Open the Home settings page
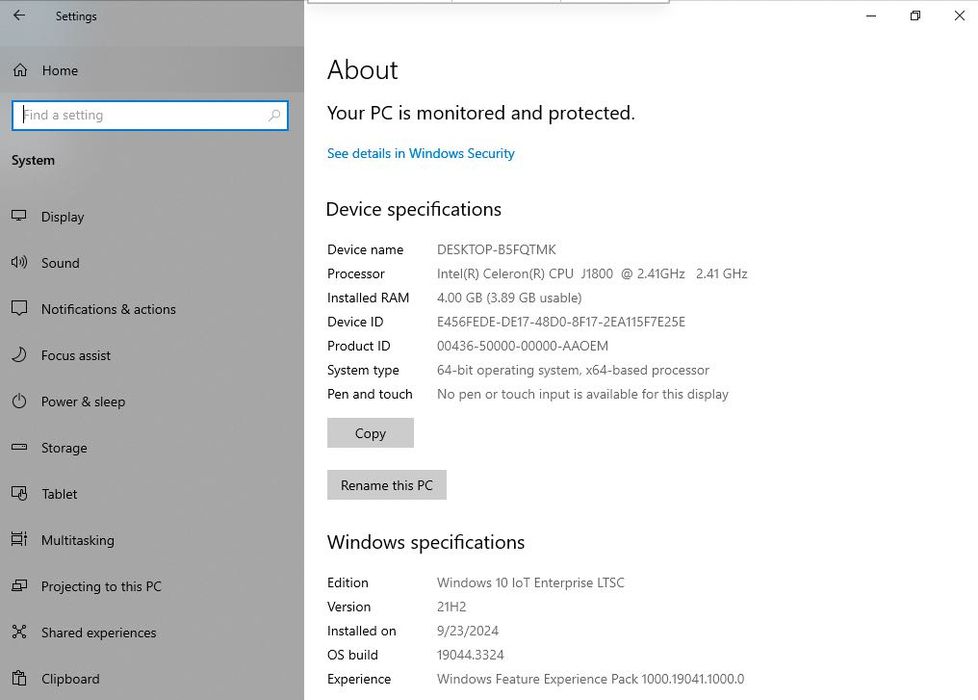 (x=152, y=70)
